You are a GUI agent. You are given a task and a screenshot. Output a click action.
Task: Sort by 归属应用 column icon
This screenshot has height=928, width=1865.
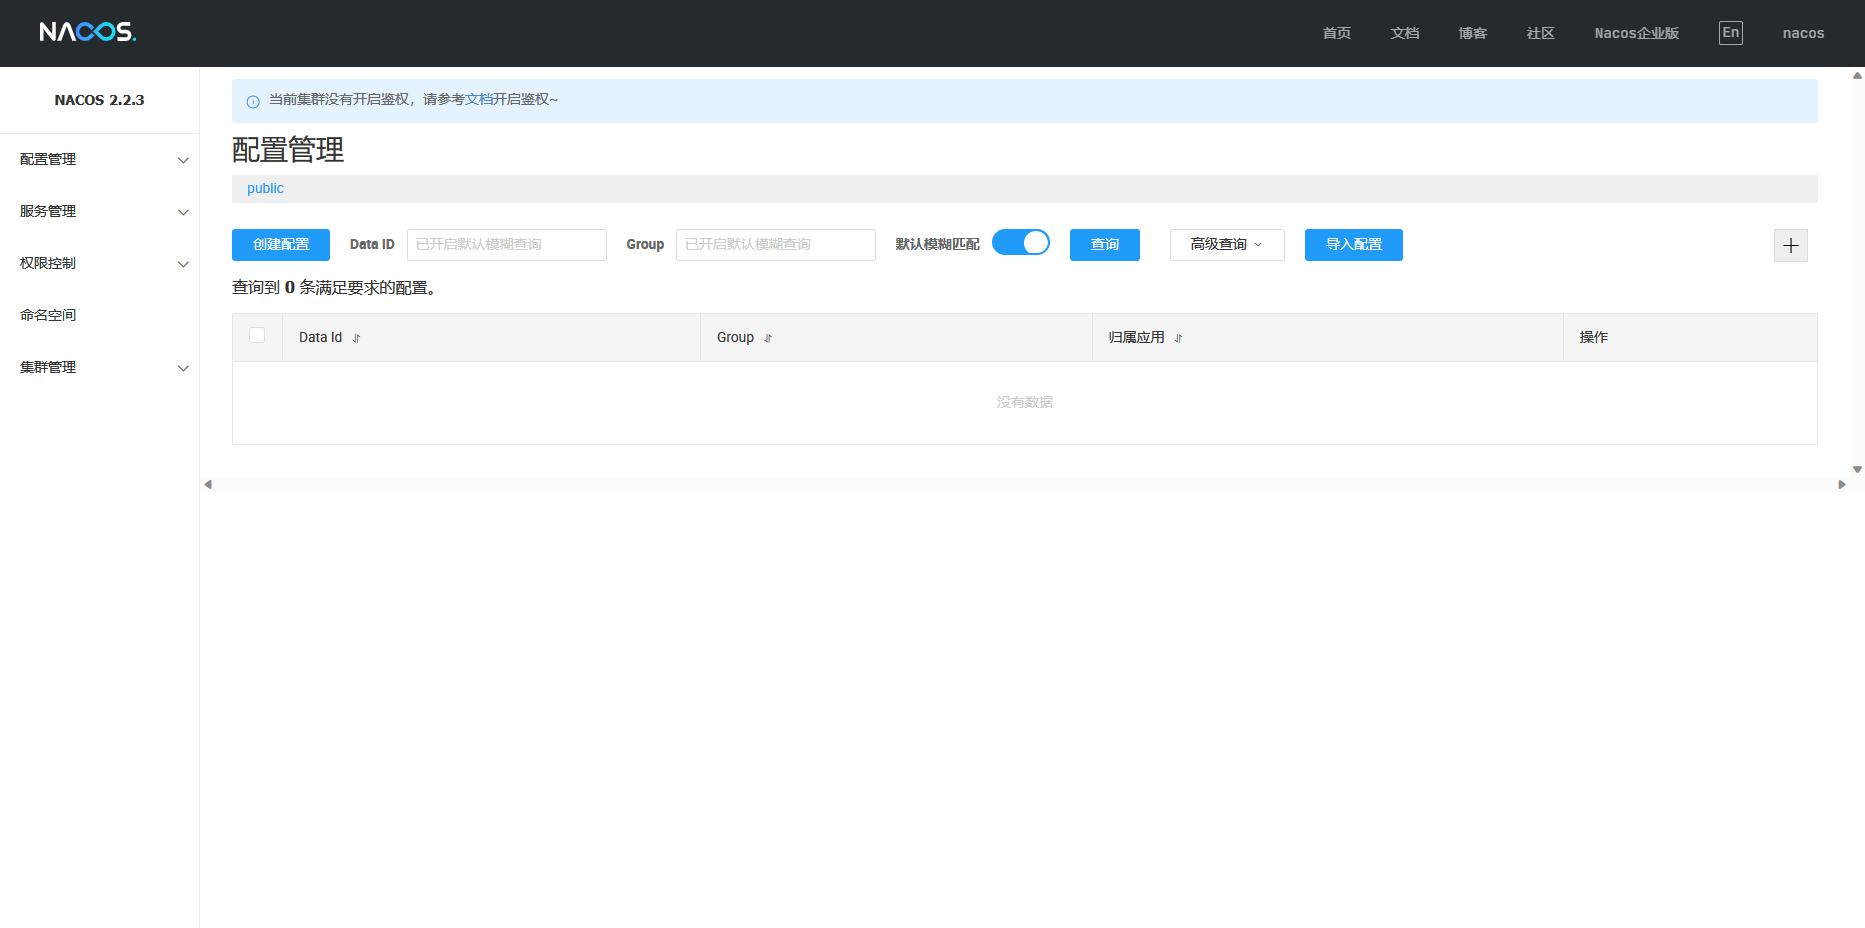click(1178, 338)
